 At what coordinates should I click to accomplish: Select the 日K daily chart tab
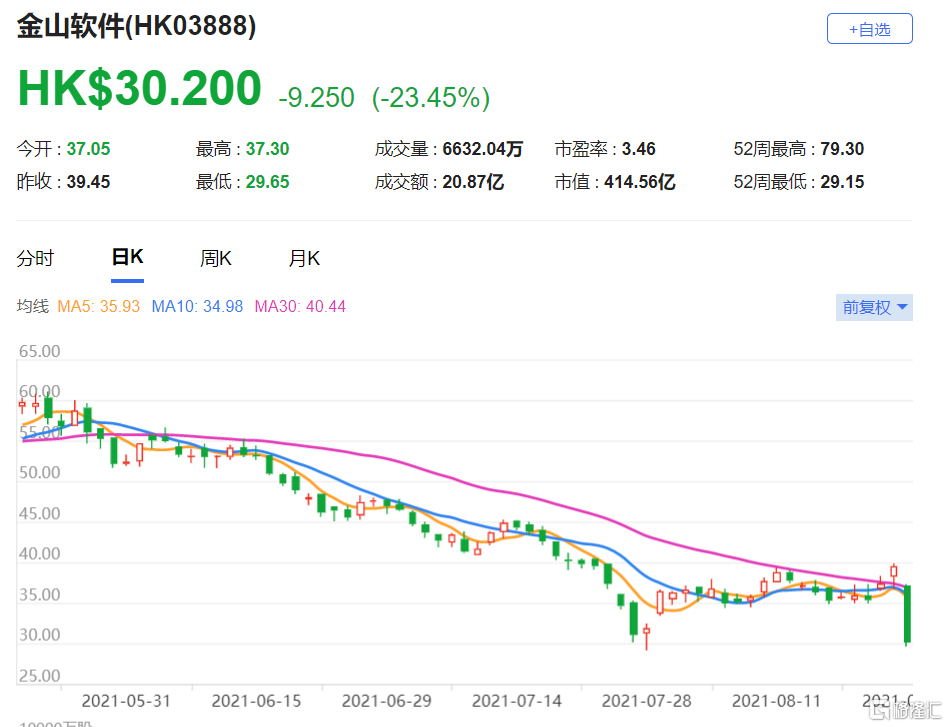(x=128, y=257)
